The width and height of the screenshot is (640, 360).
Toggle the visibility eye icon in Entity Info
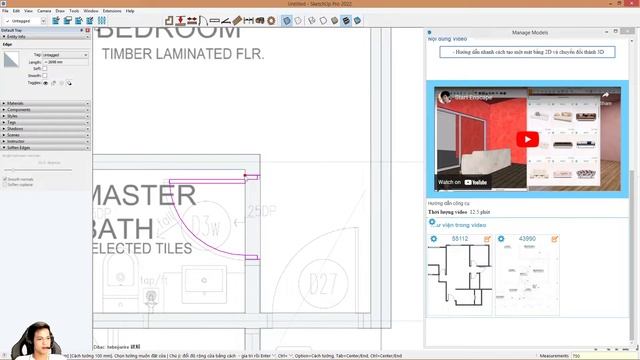46,83
